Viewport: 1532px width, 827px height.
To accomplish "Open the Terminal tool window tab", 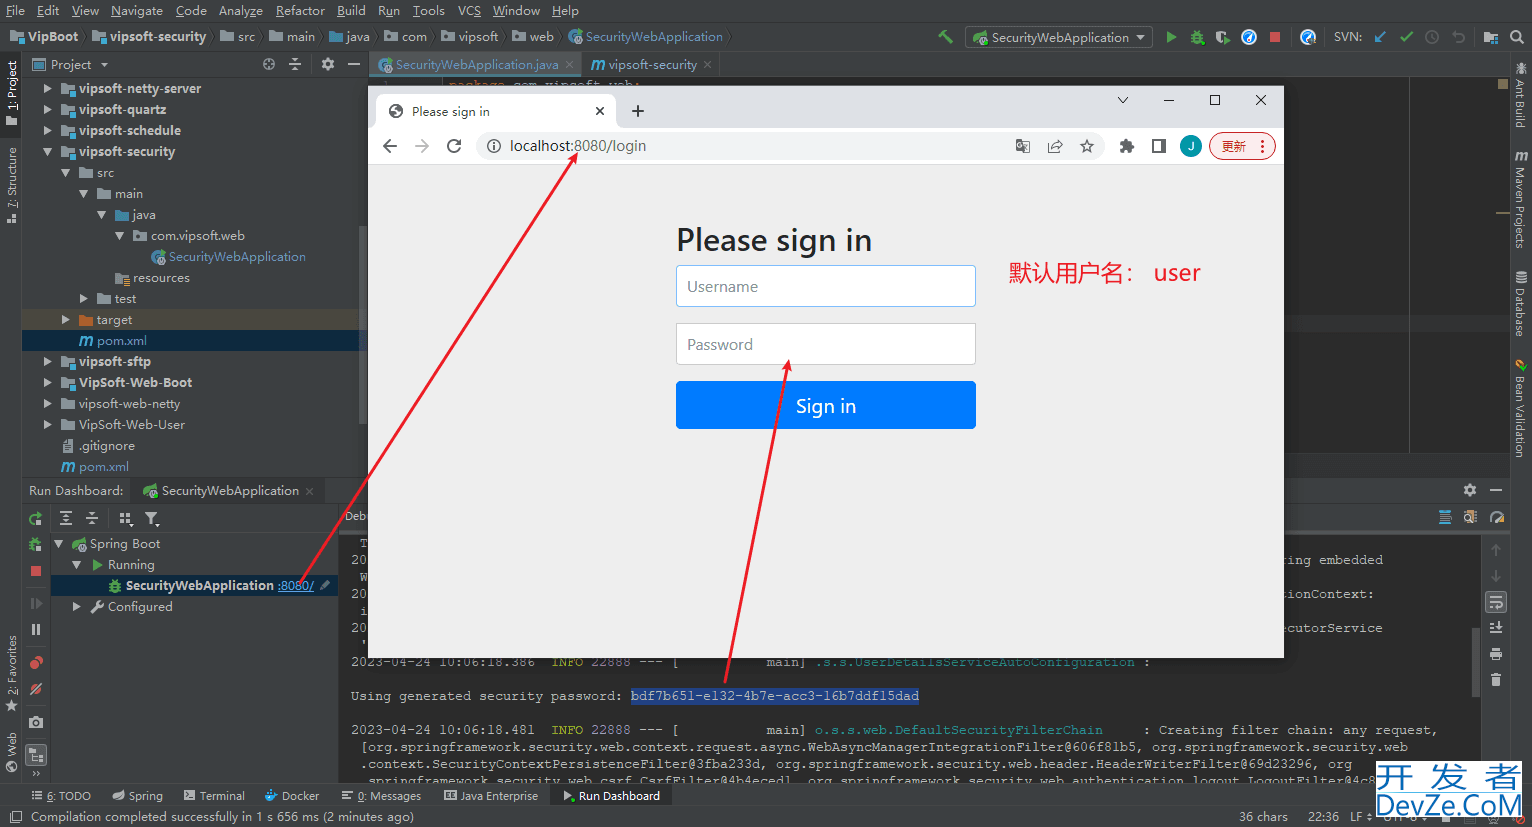I will [x=214, y=796].
